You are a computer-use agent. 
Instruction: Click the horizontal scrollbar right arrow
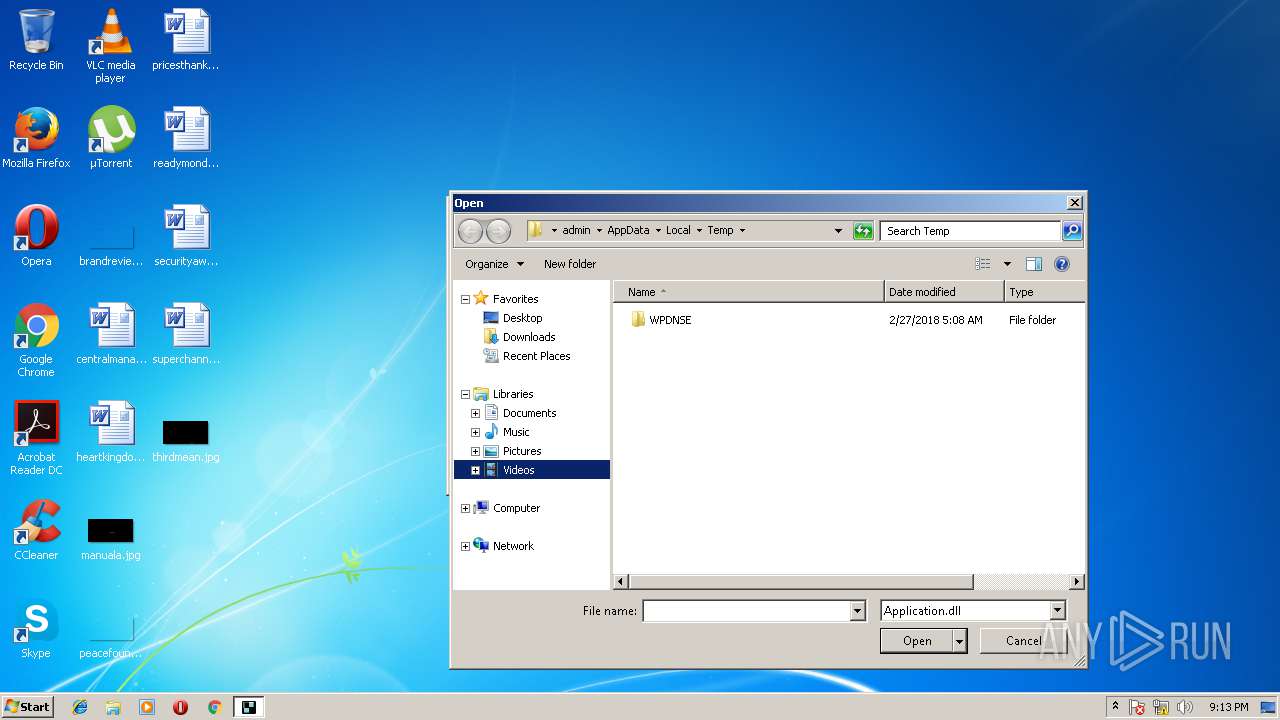pos(1077,581)
